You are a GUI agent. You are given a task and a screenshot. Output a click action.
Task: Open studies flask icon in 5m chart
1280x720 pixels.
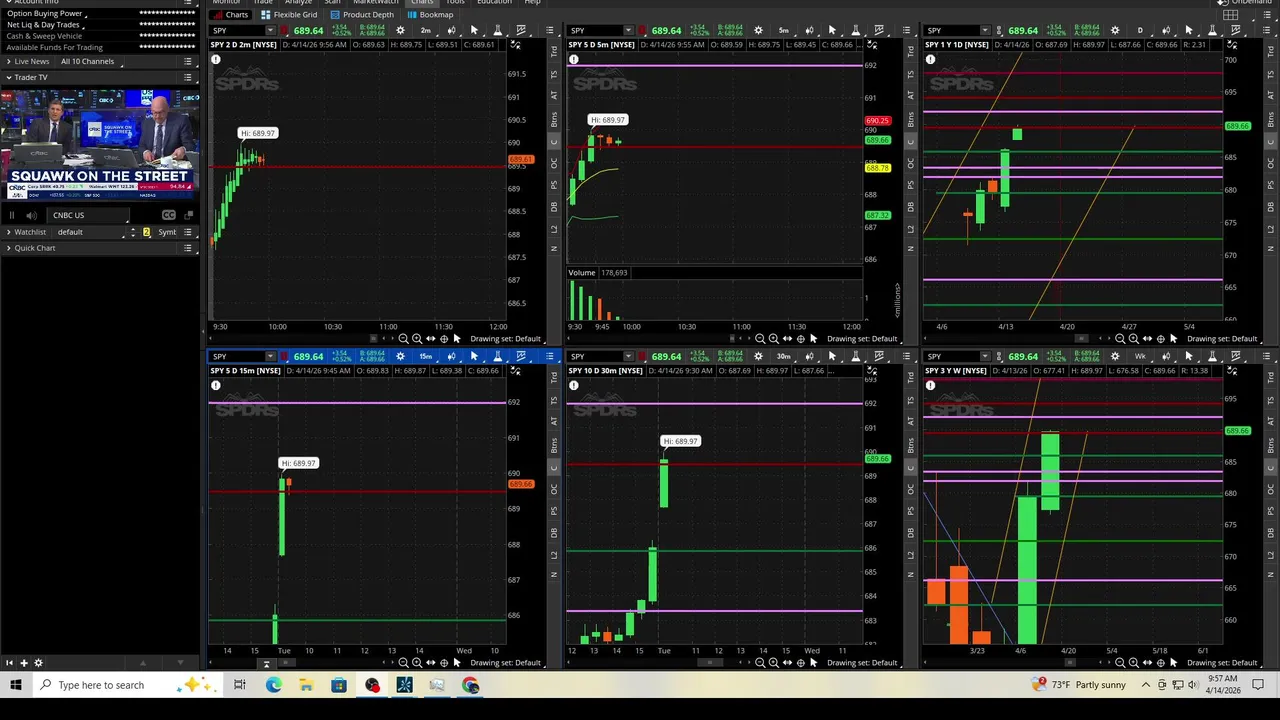[855, 31]
